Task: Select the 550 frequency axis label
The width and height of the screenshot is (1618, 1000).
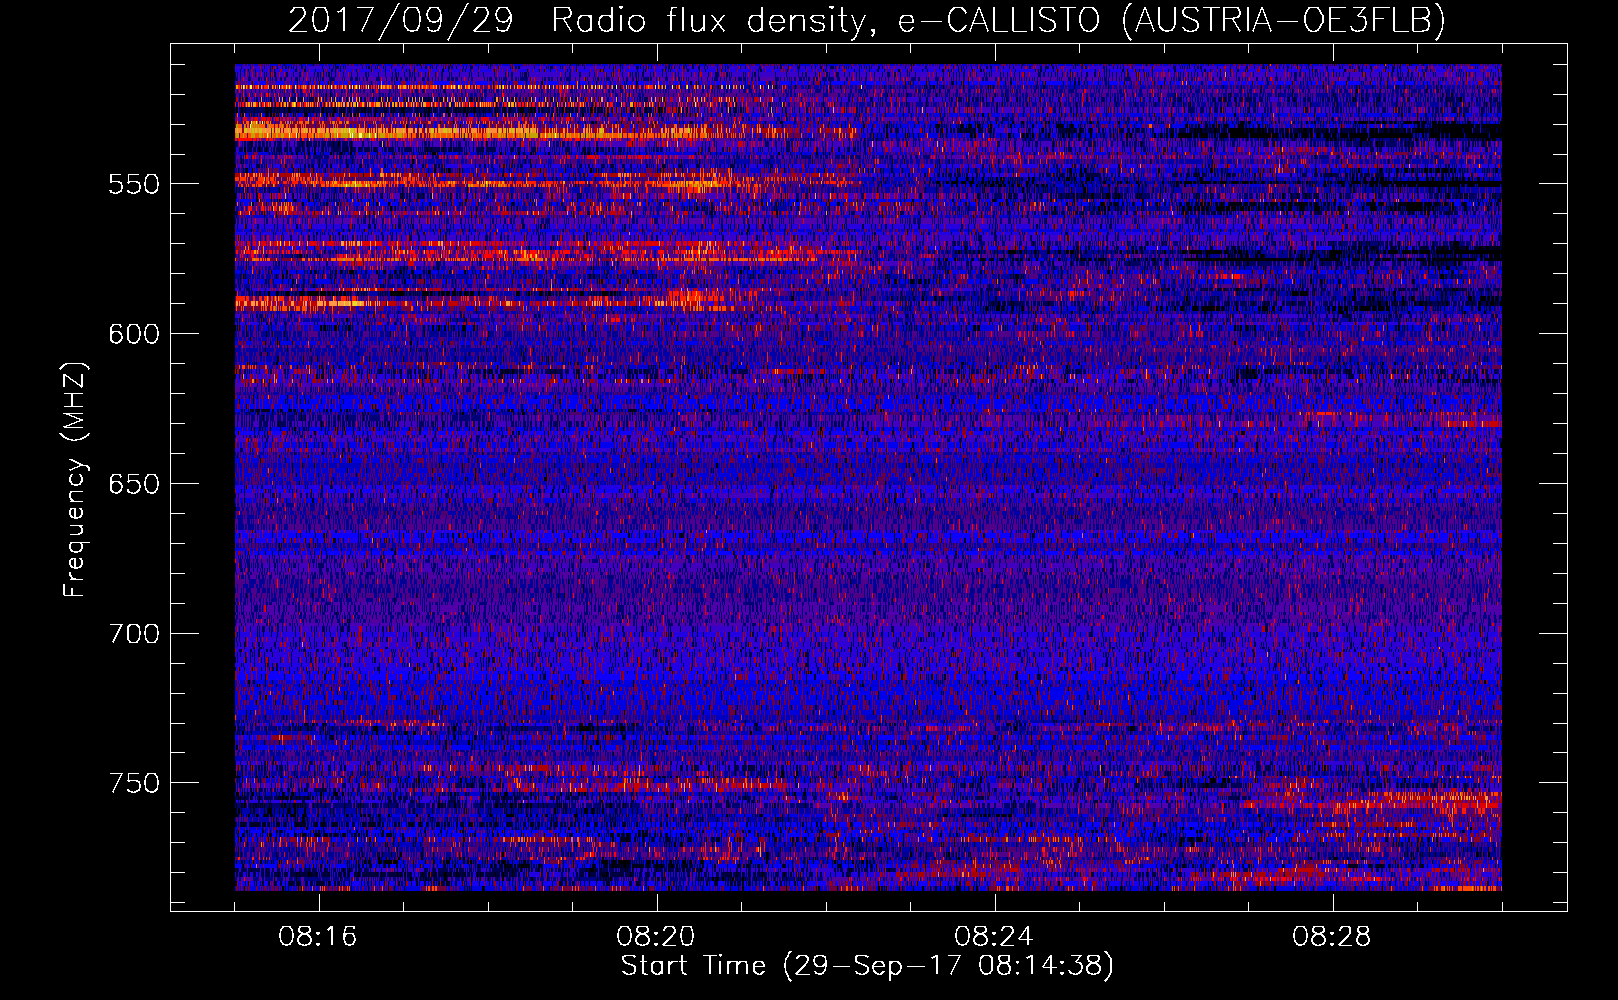Action: (x=134, y=184)
